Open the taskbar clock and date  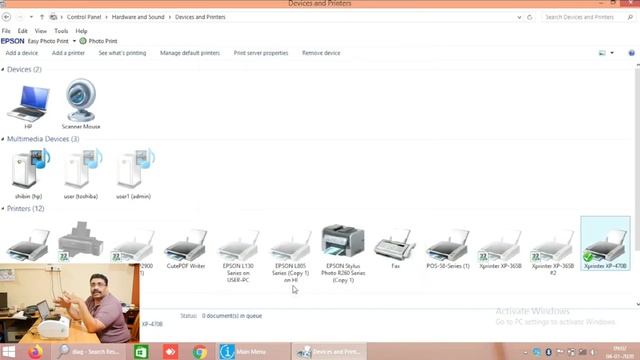click(619, 352)
